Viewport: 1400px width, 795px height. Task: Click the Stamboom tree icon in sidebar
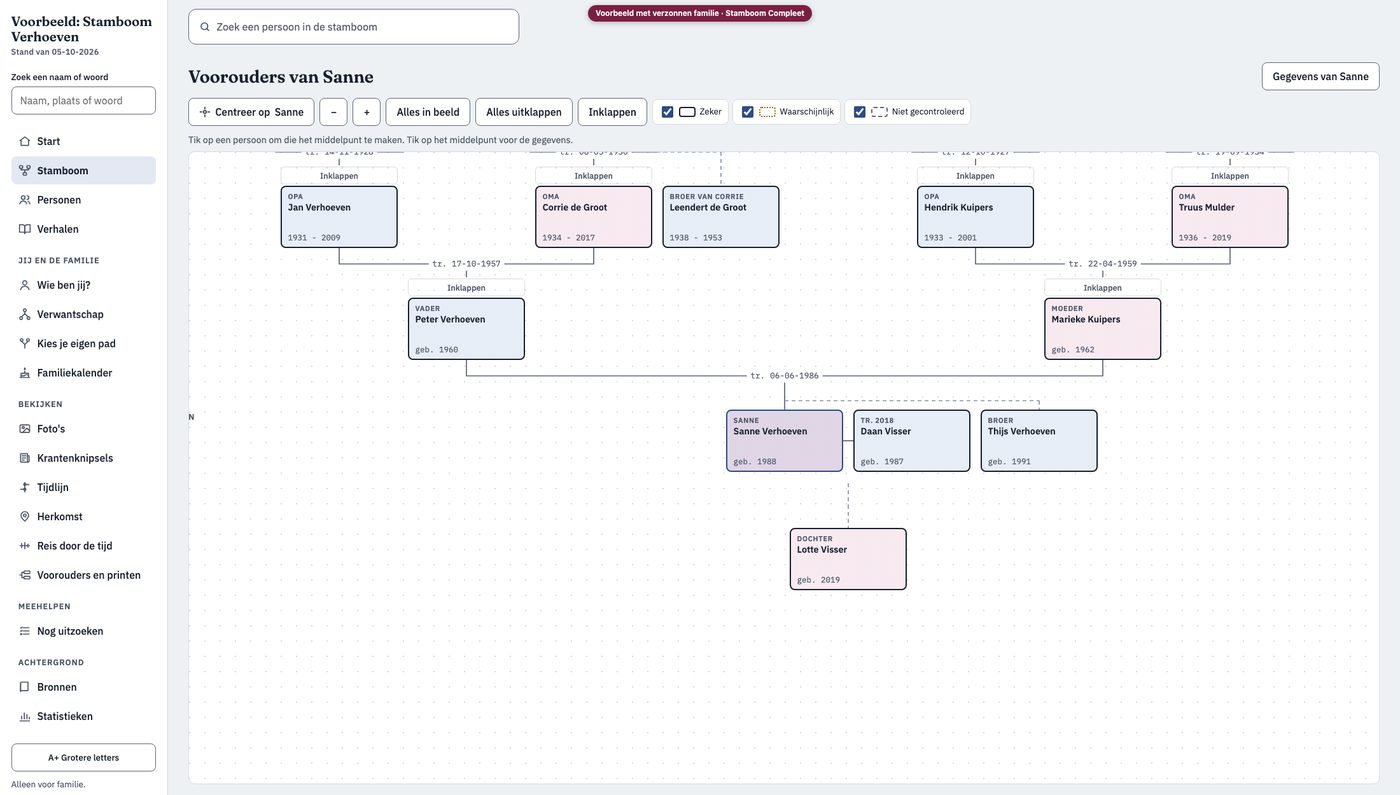coord(25,171)
